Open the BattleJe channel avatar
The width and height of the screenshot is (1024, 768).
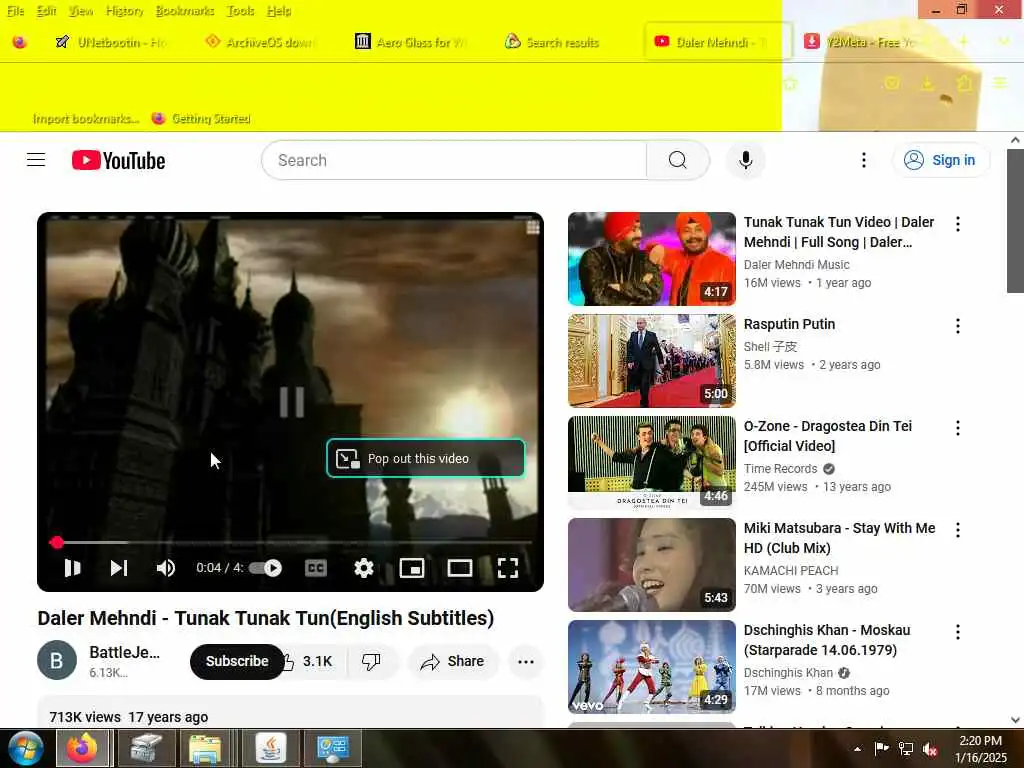57,660
